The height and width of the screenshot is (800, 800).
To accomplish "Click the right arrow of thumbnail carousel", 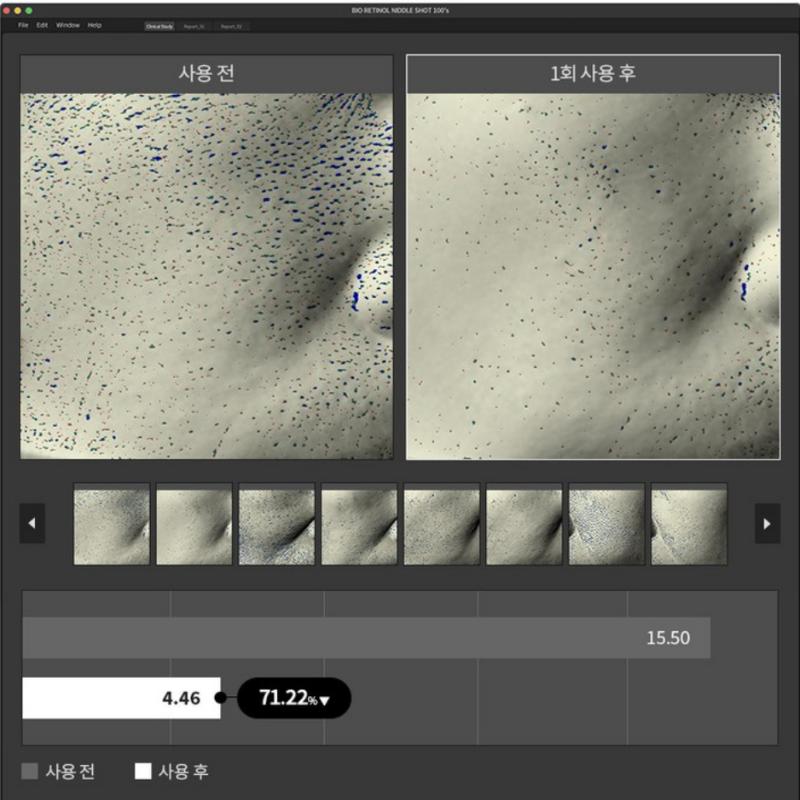I will pyautogui.click(x=767, y=523).
